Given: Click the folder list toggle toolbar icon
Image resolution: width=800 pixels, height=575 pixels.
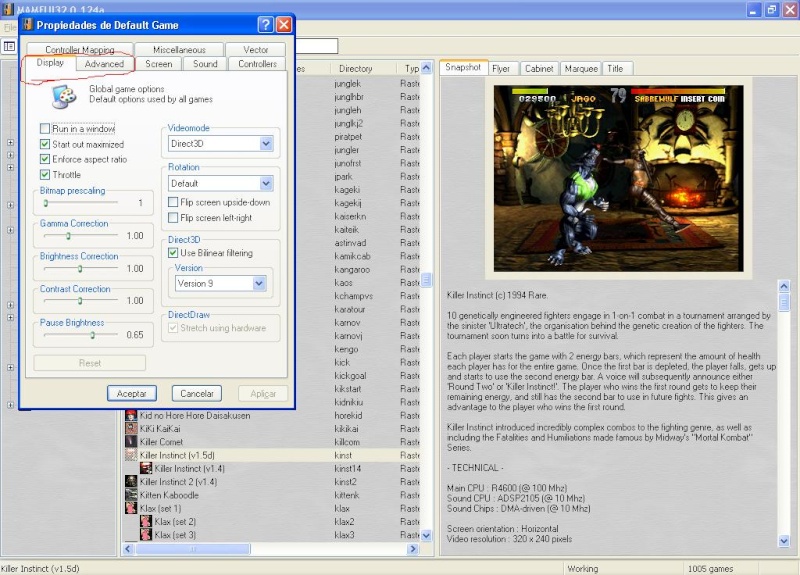Looking at the screenshot, I should [x=9, y=46].
